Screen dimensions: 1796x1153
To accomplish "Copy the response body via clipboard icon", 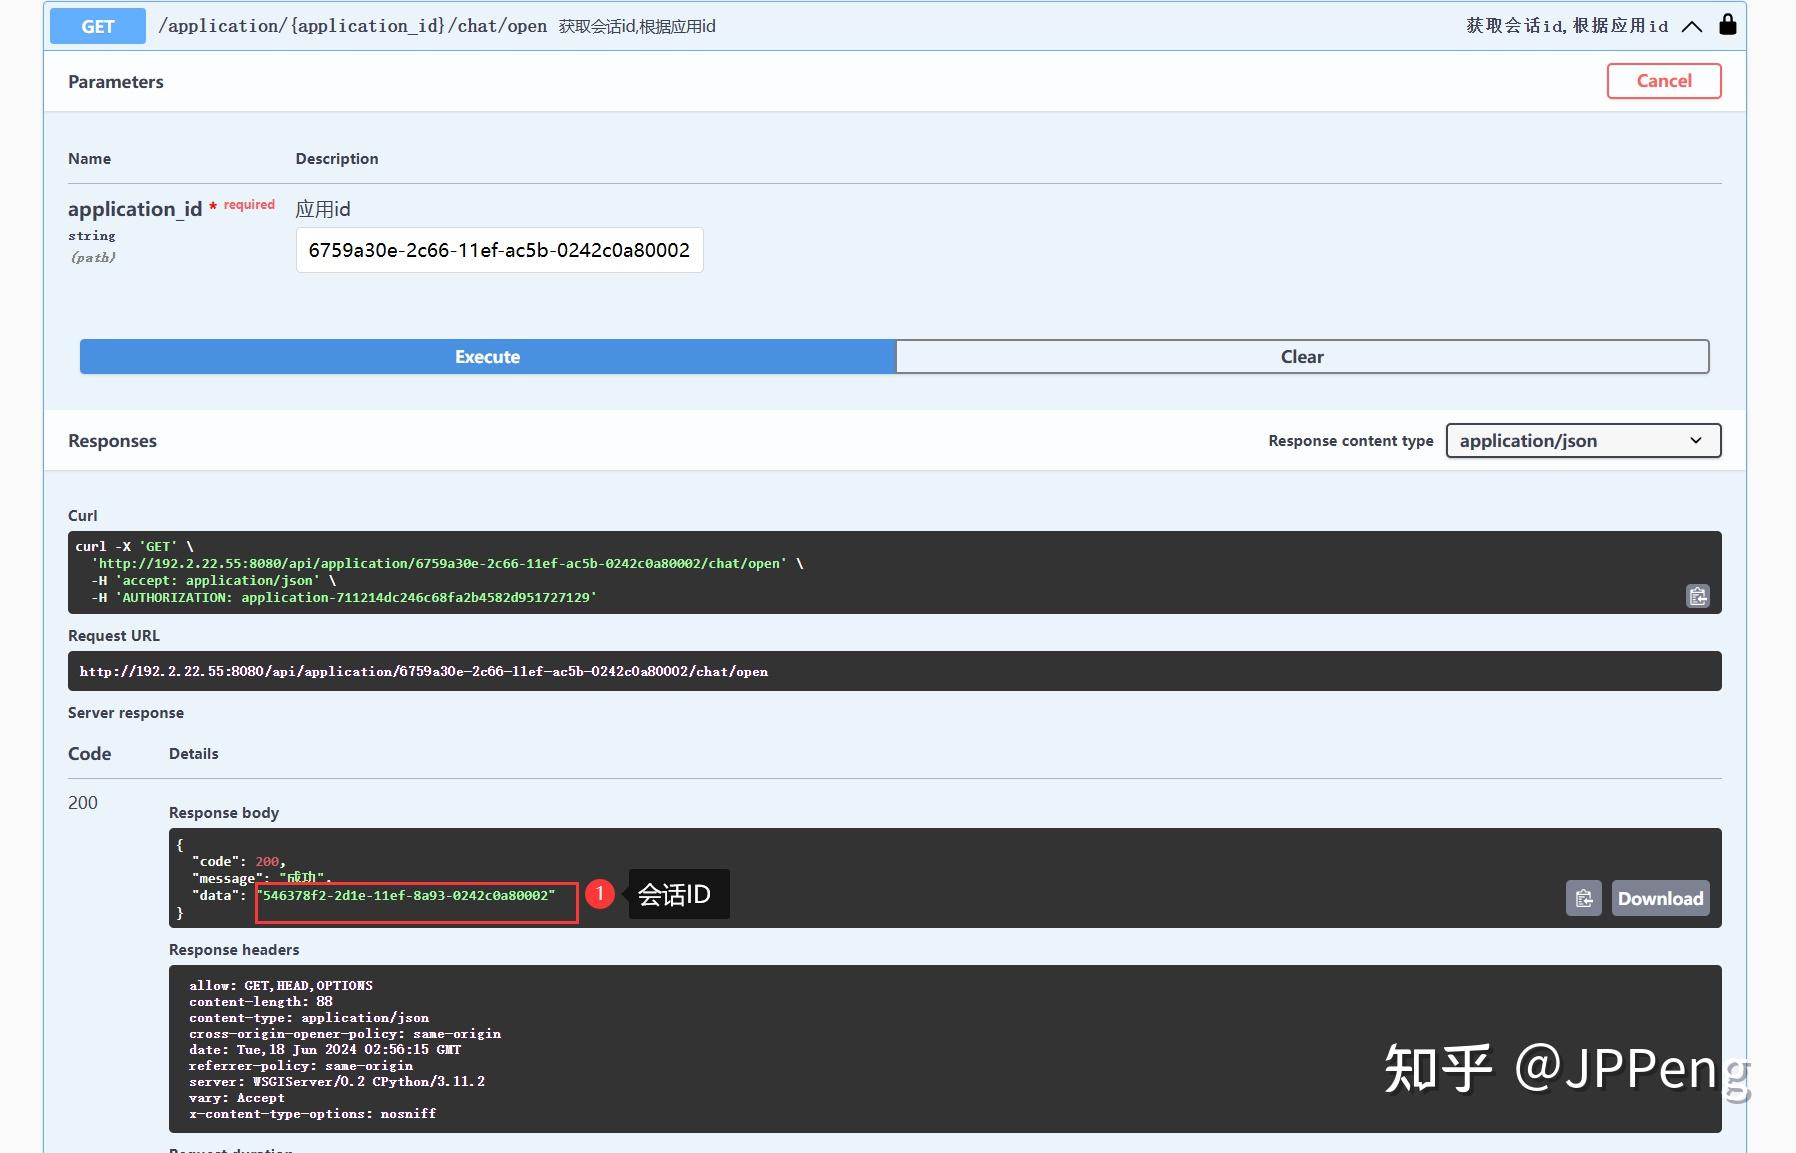I will pyautogui.click(x=1584, y=898).
